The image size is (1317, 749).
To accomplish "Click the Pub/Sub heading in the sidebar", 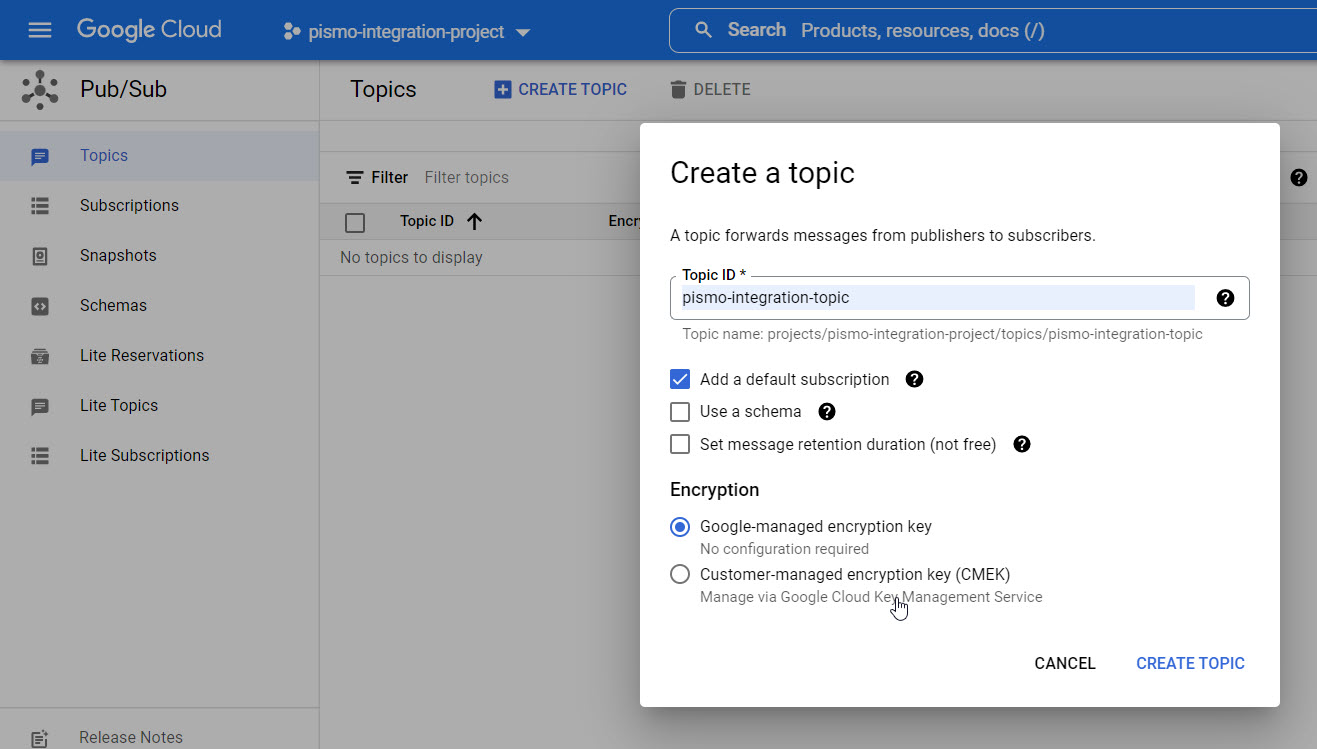I will (123, 90).
